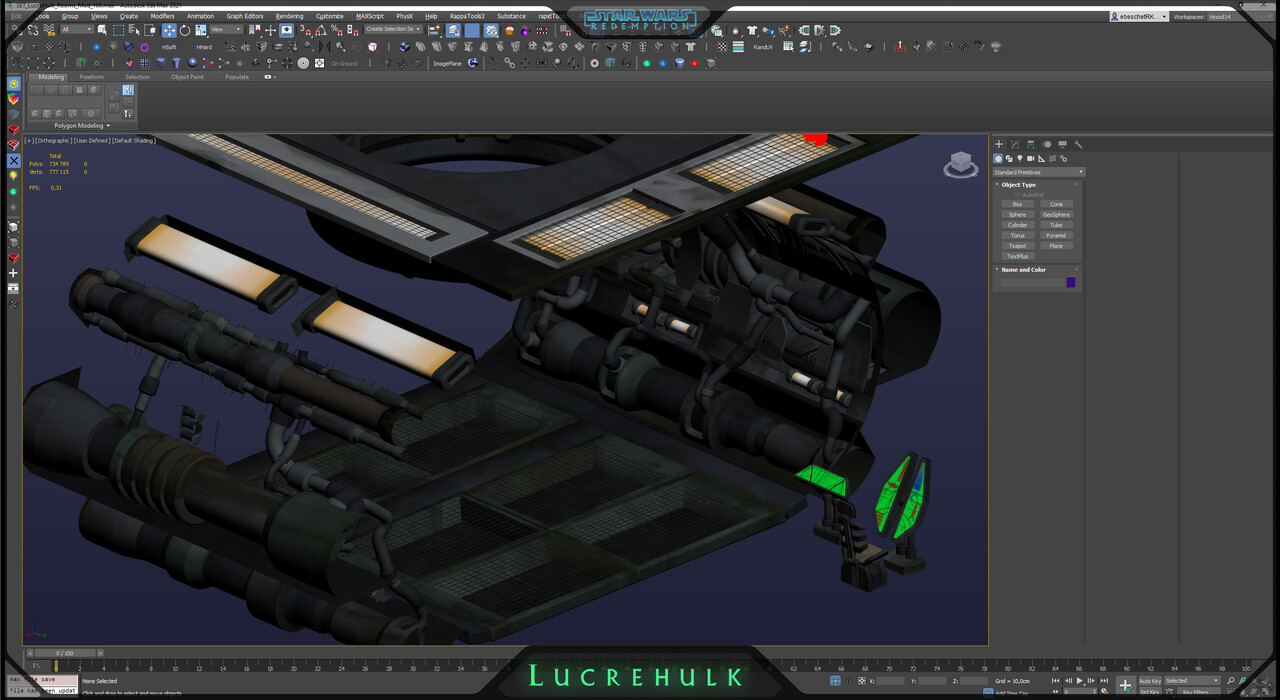This screenshot has width=1280, height=700.
Task: Open Utilities wrench tab
Action: pyautogui.click(x=1078, y=144)
